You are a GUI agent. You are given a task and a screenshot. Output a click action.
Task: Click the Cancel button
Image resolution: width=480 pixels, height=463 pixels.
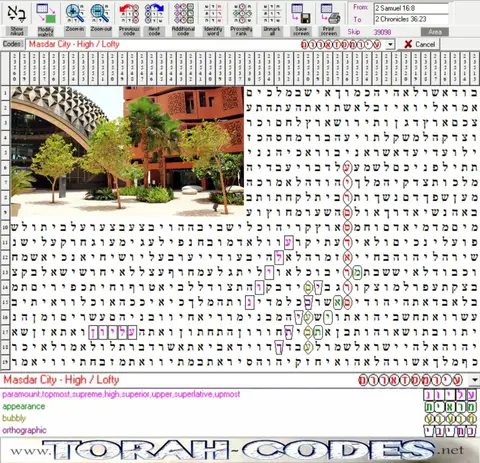(419, 44)
